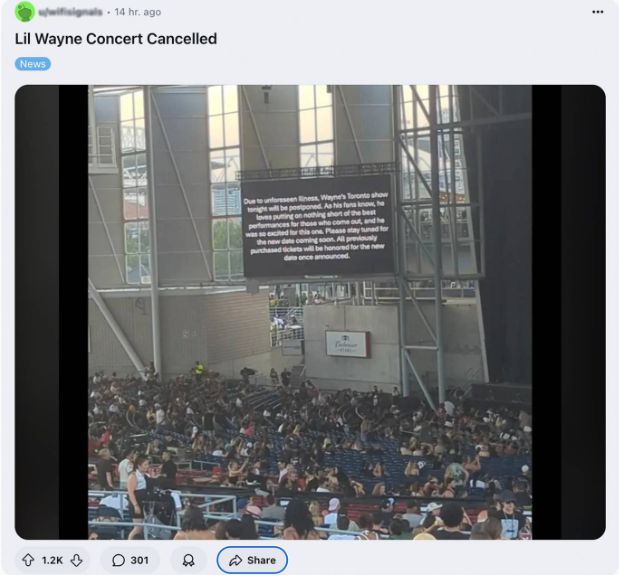Screen dimensions: 619x576
Task: Open the three-dot post options menu
Action: 598,12
